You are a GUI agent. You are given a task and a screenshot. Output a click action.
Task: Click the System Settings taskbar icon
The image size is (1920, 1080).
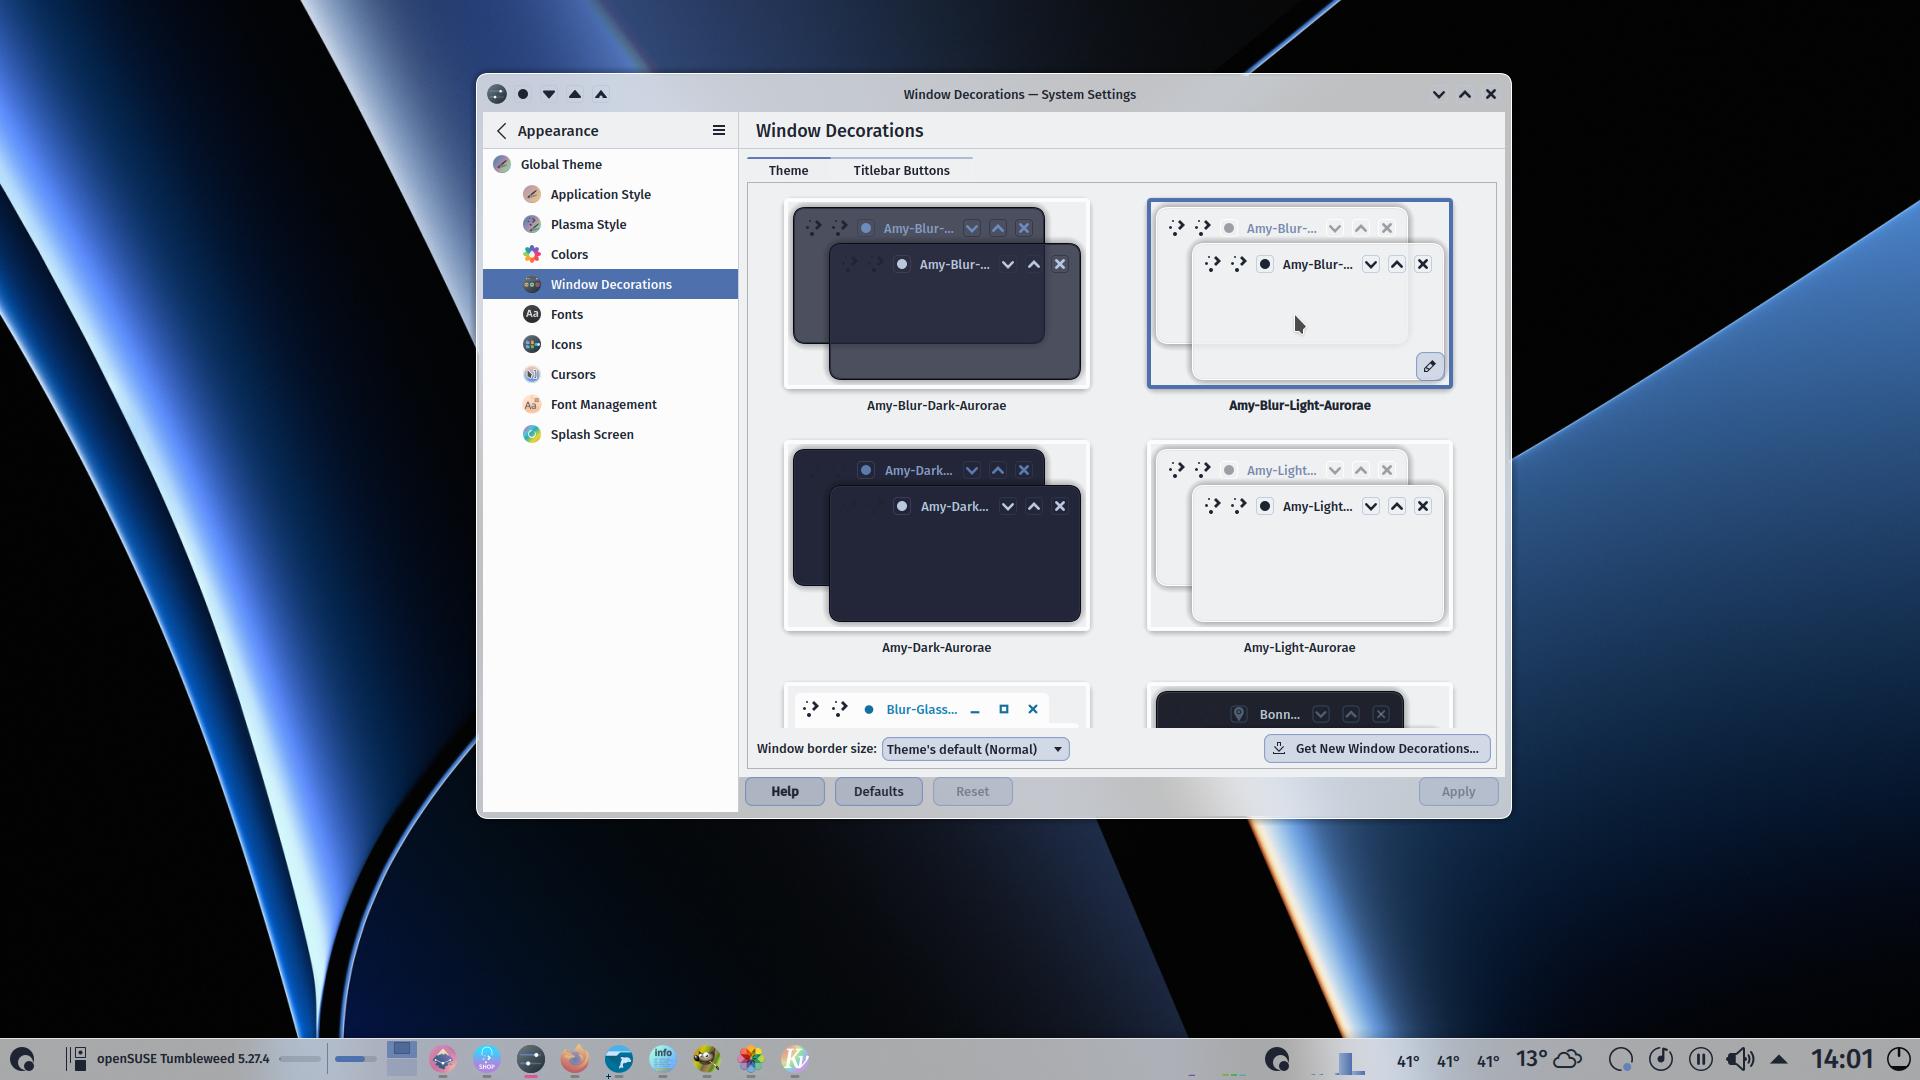pyautogui.click(x=531, y=1059)
